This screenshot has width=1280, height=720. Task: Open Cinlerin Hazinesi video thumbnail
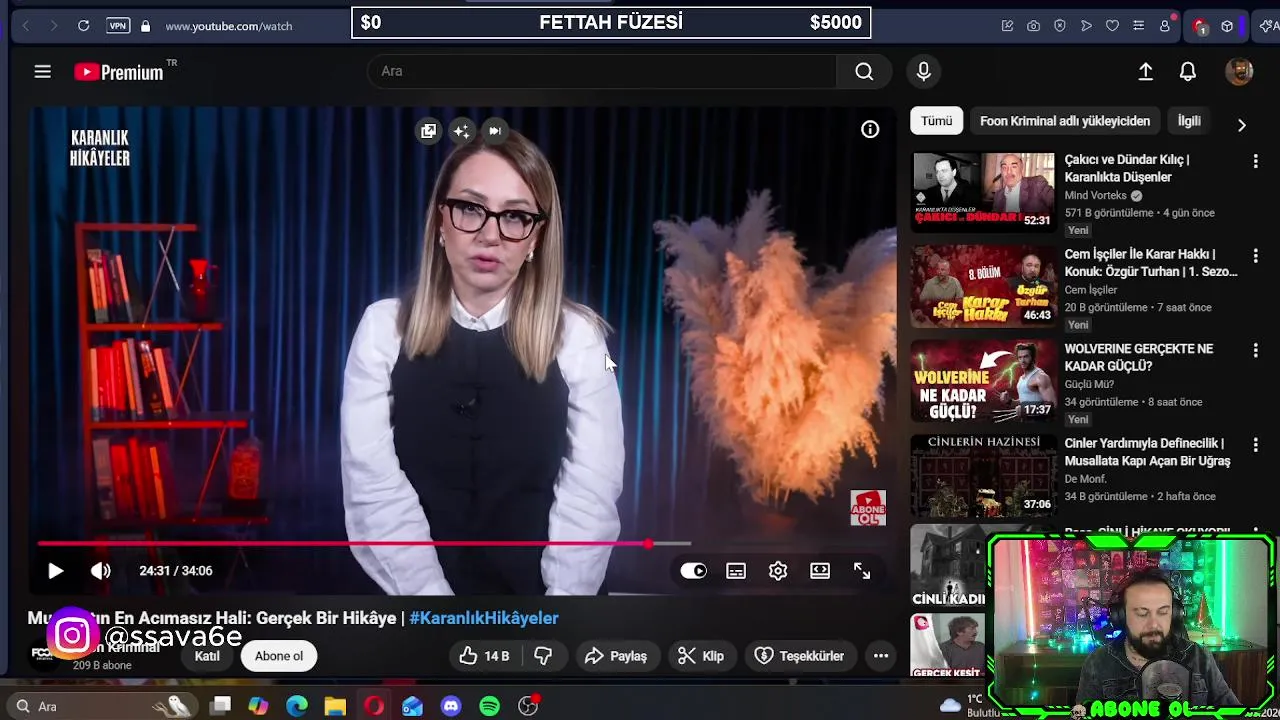pyautogui.click(x=983, y=476)
